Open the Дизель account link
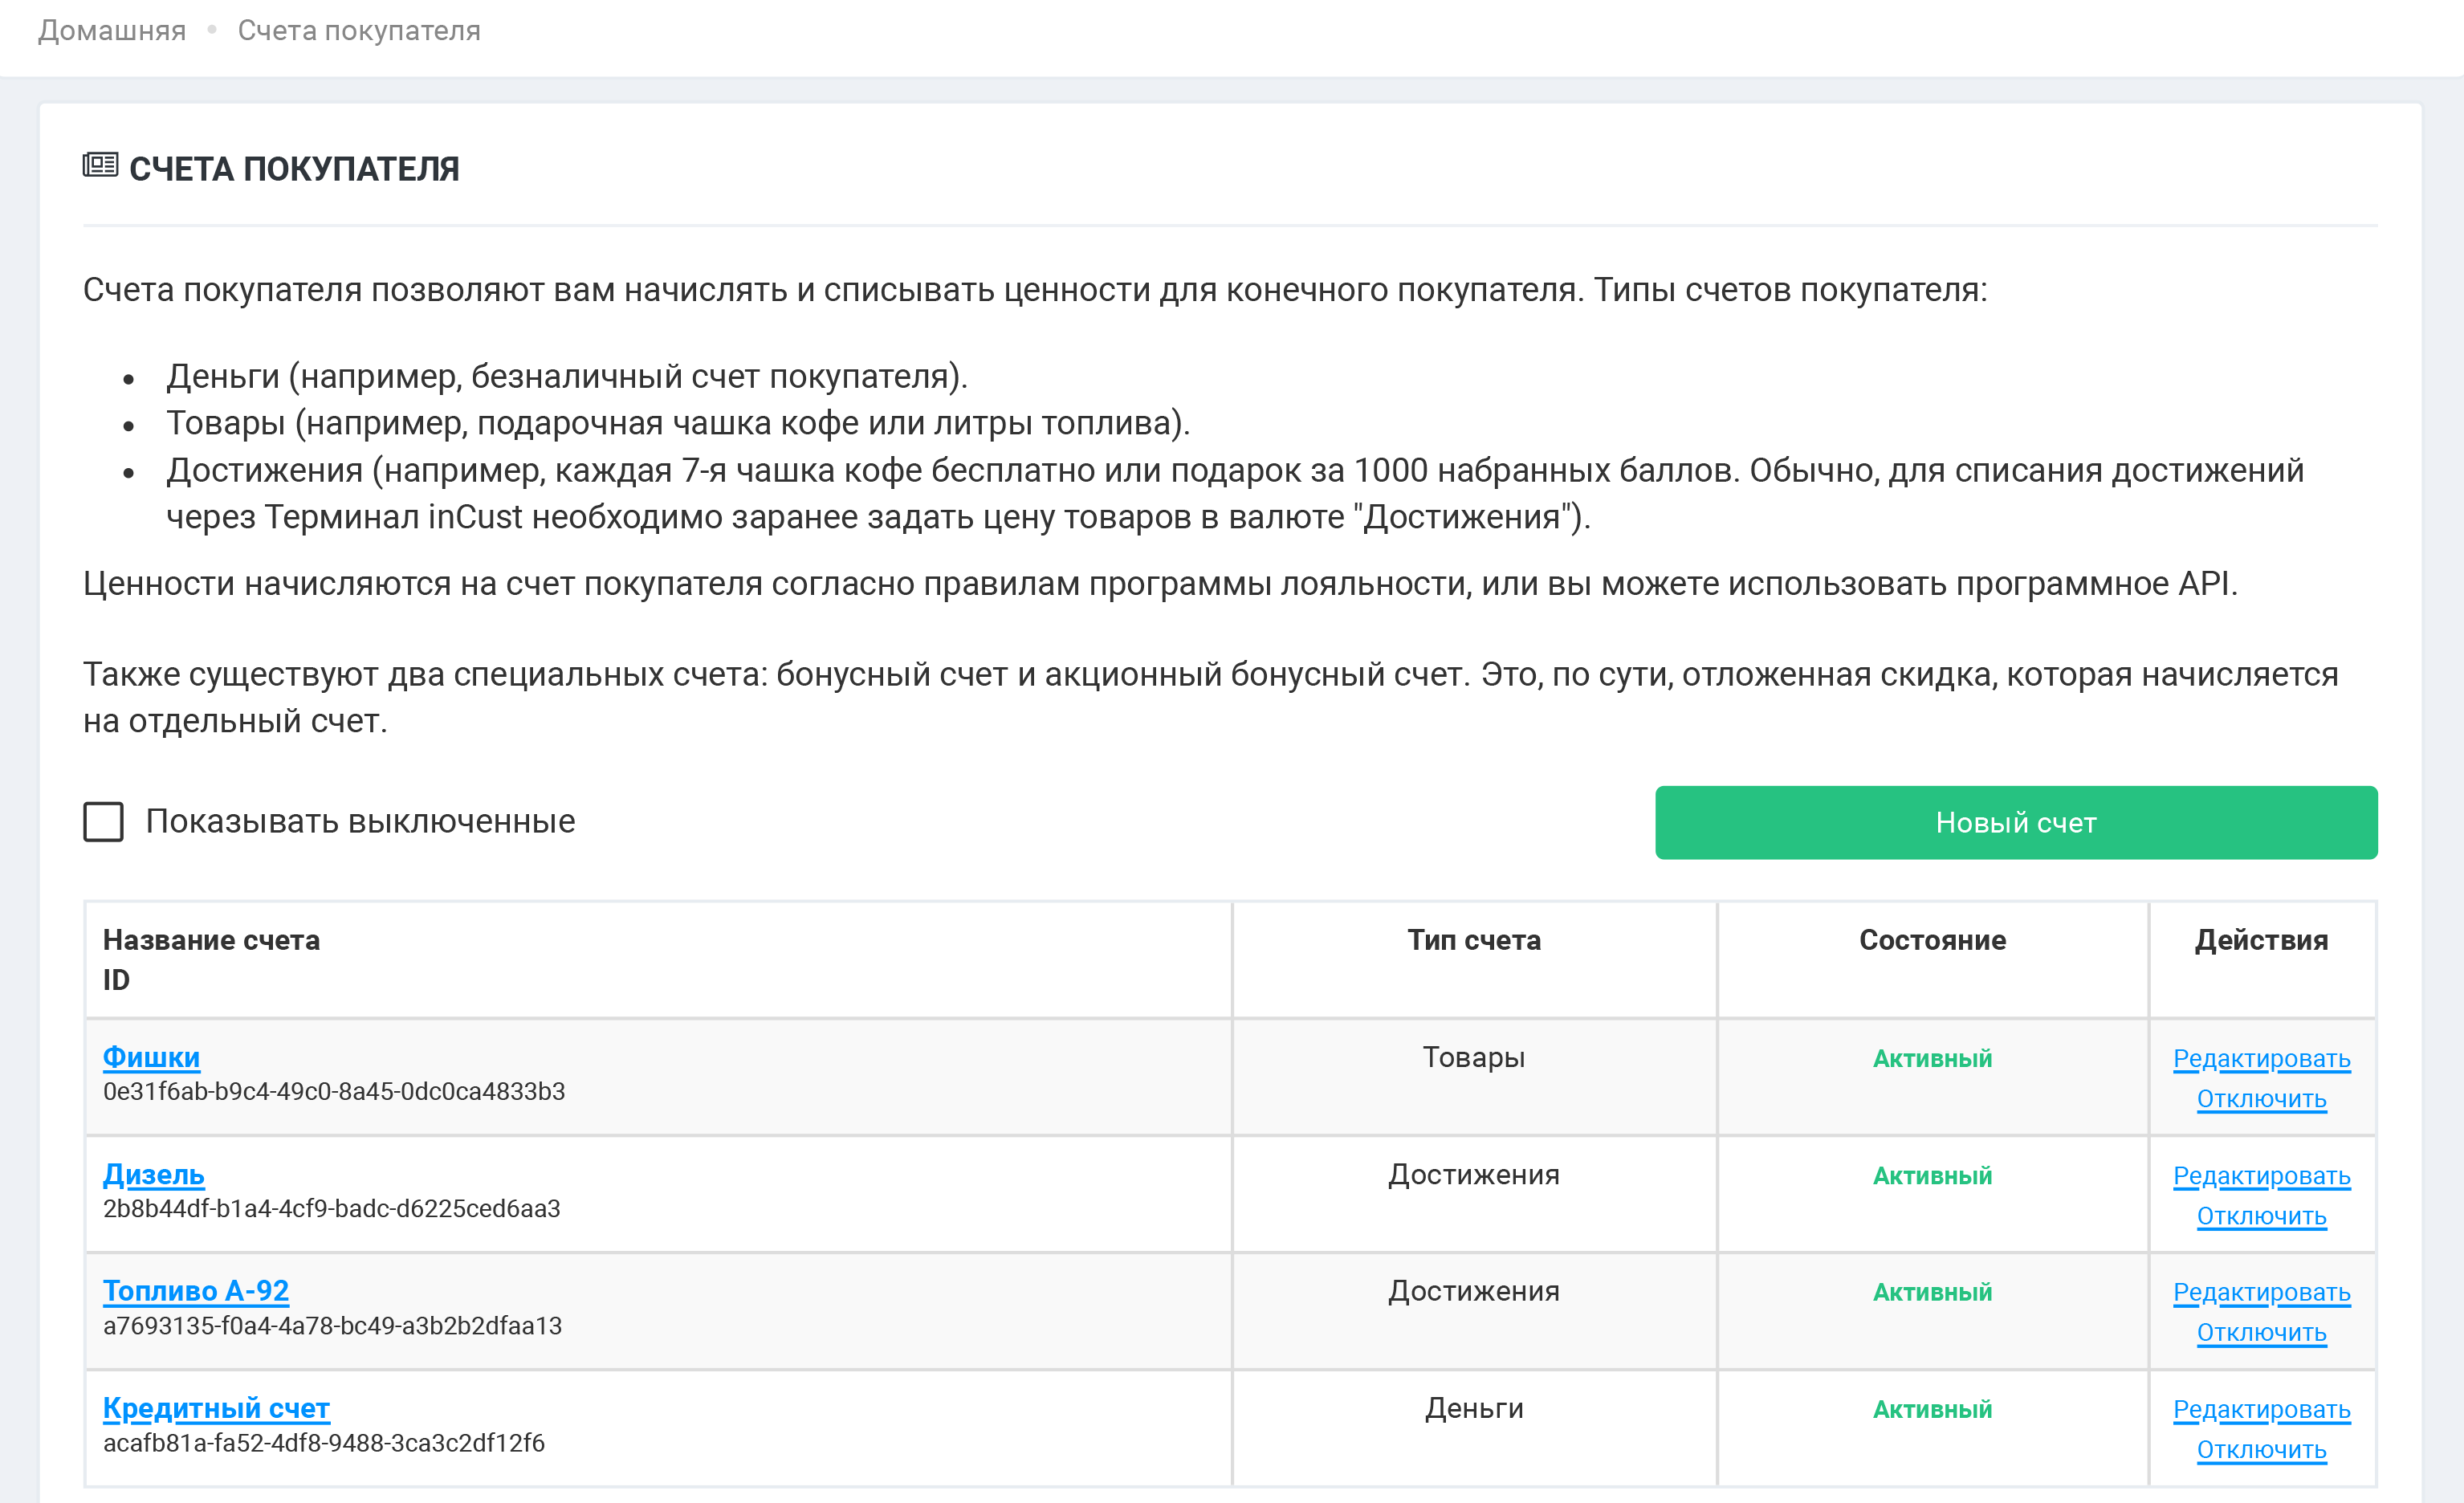The width and height of the screenshot is (2464, 1503). [x=153, y=1174]
